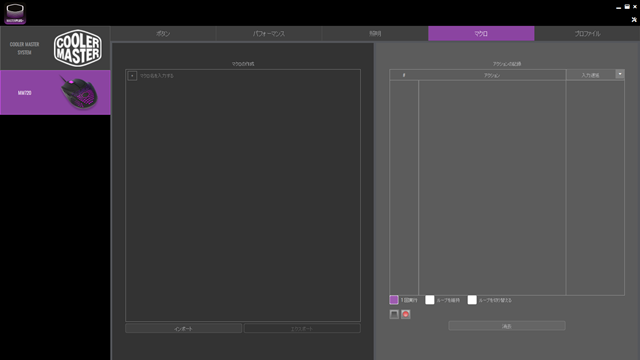
Task: Select the 1回実行 run-once option
Action: tap(394, 300)
